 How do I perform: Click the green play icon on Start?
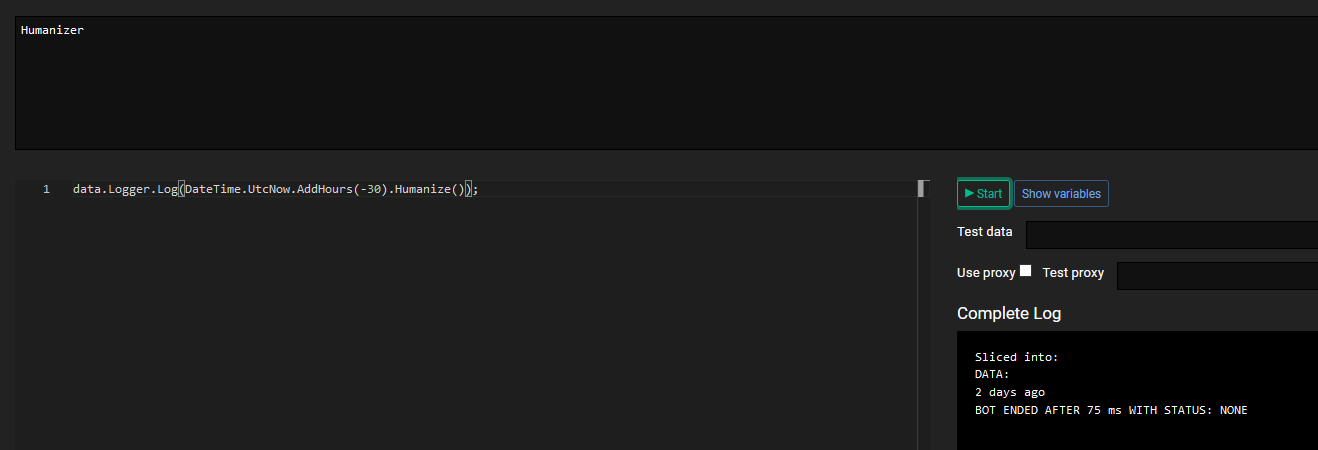969,193
